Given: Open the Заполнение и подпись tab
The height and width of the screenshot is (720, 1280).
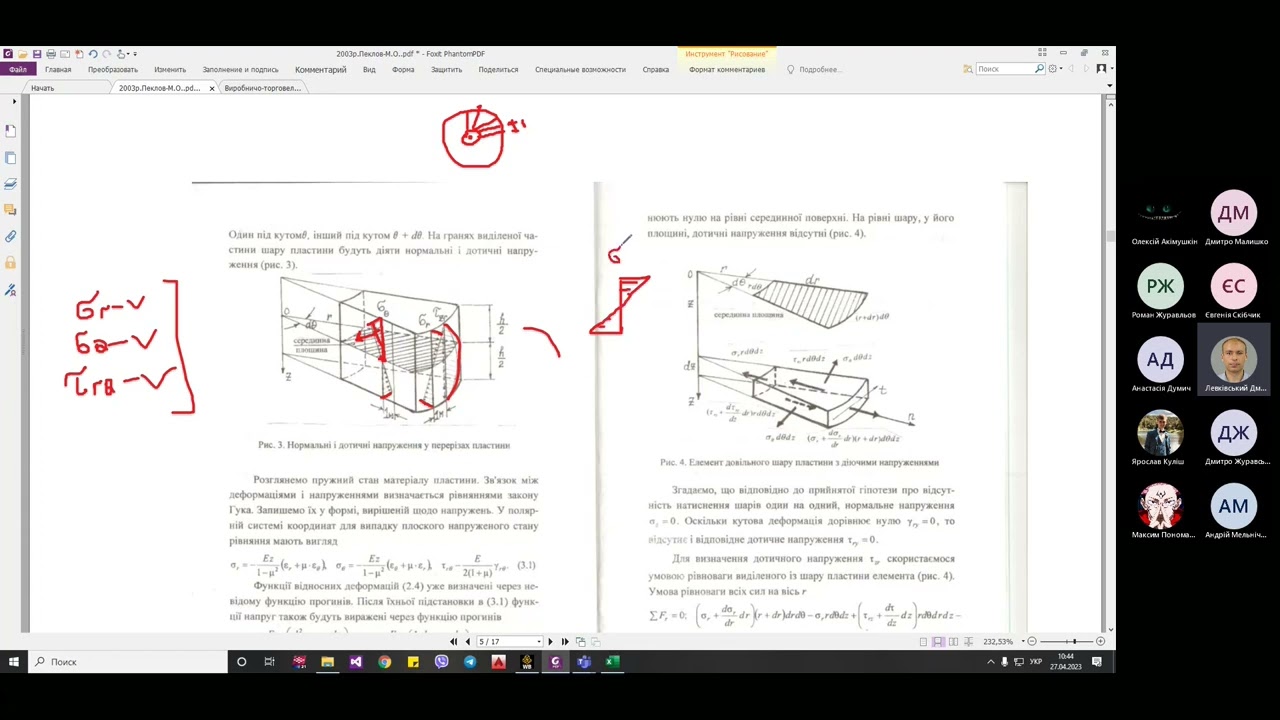Looking at the screenshot, I should pos(240,70).
